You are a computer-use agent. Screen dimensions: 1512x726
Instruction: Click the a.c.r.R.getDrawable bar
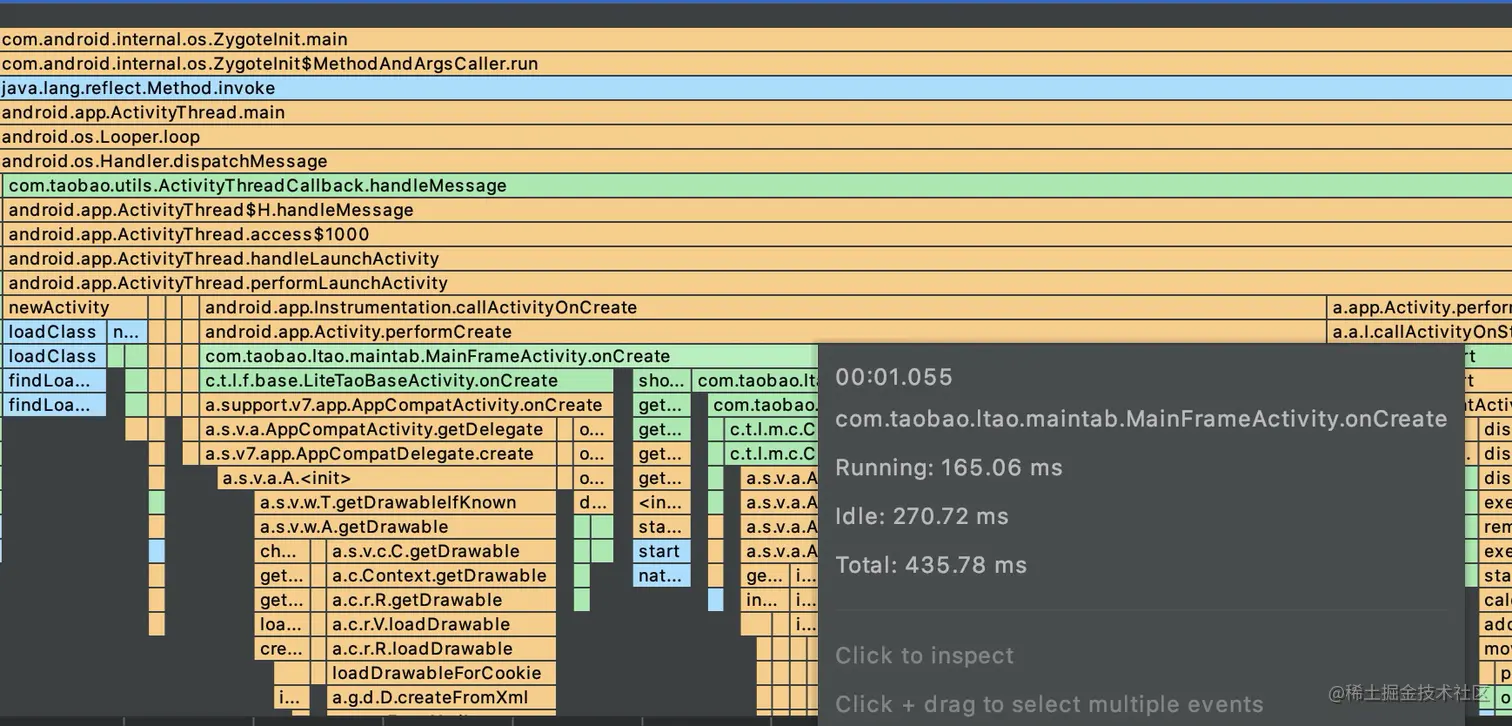tap(441, 600)
